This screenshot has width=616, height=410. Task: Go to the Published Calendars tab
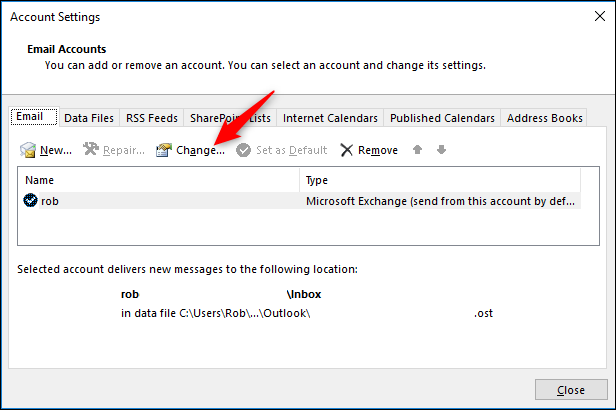(442, 118)
